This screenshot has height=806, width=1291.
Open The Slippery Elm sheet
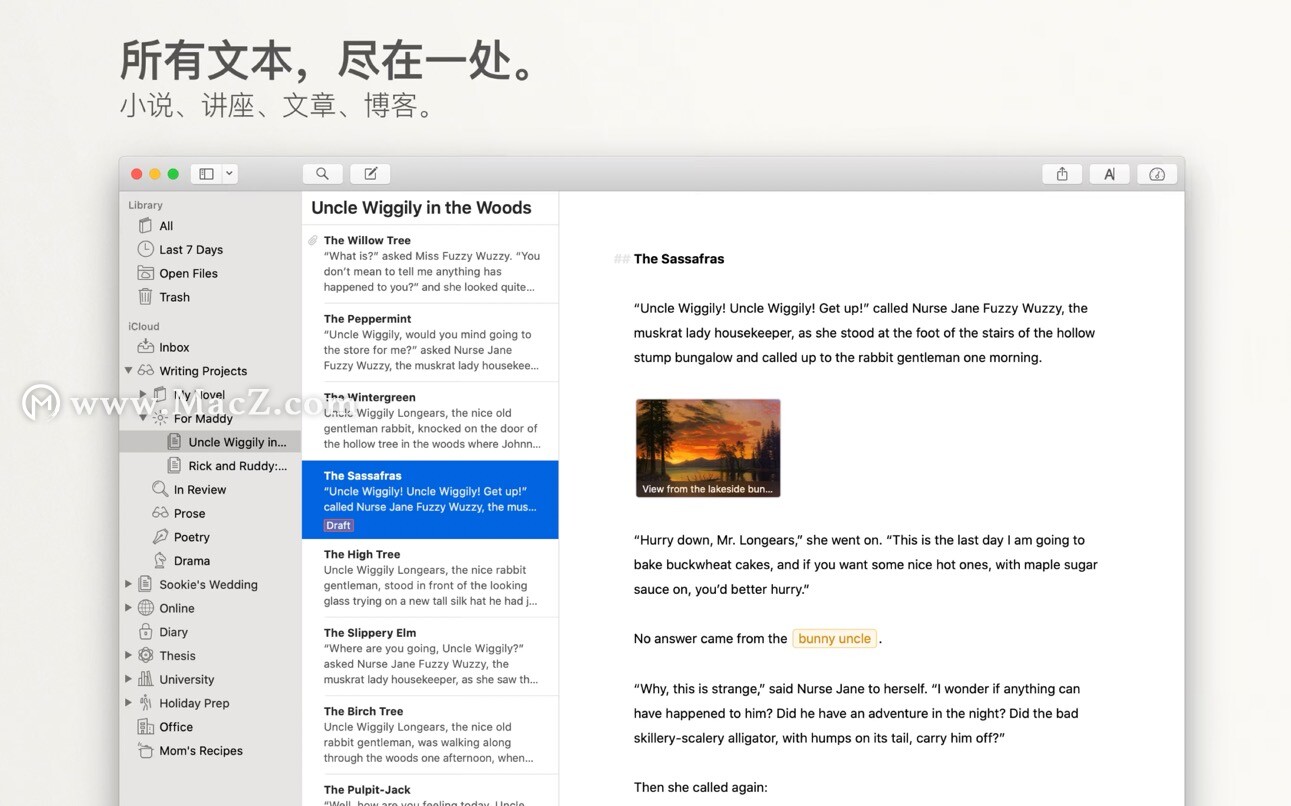[x=430, y=656]
